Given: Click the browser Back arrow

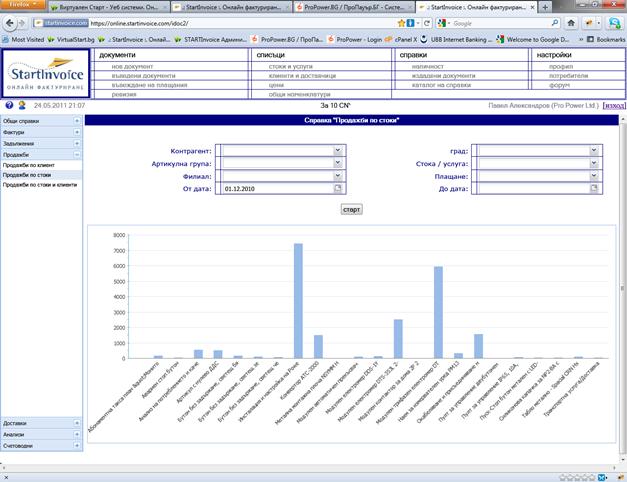Looking at the screenshot, I should pos(10,23).
